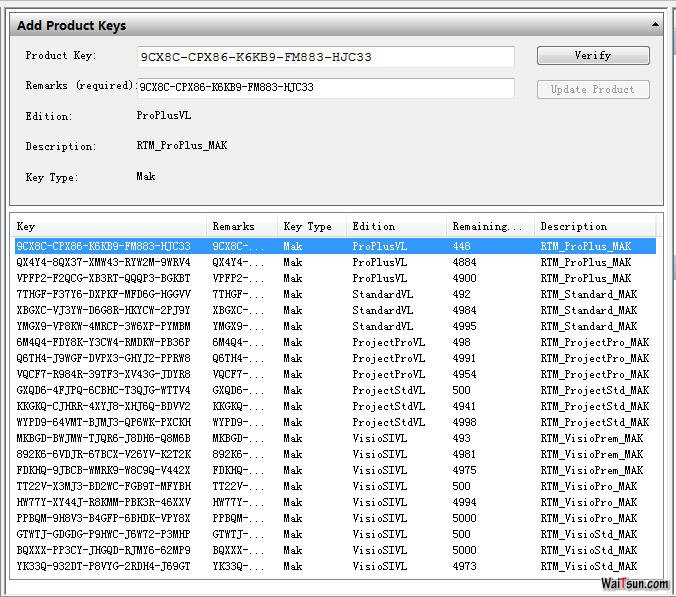Click the Remarks text field
This screenshot has width=676, height=597.
click(x=325, y=88)
